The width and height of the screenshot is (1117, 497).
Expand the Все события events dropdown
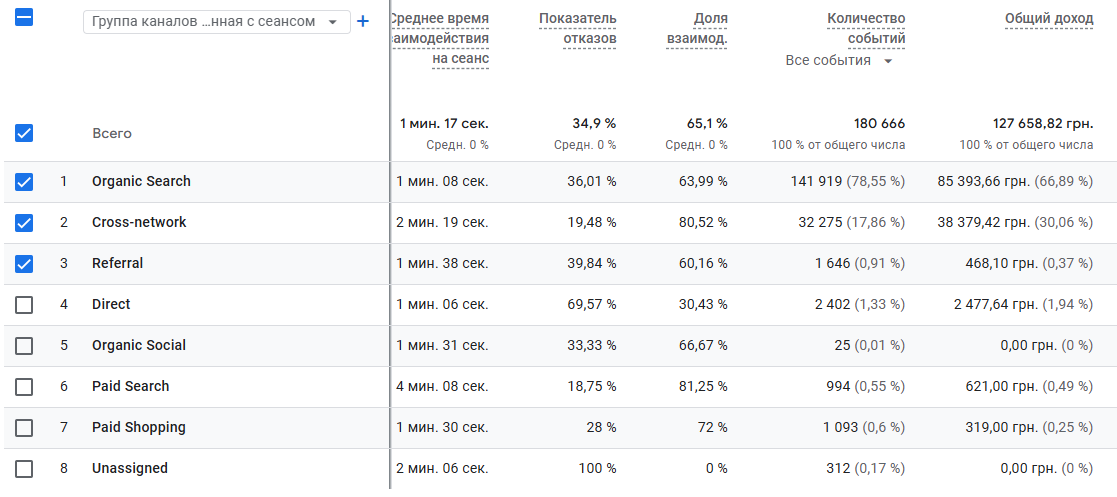click(839, 61)
